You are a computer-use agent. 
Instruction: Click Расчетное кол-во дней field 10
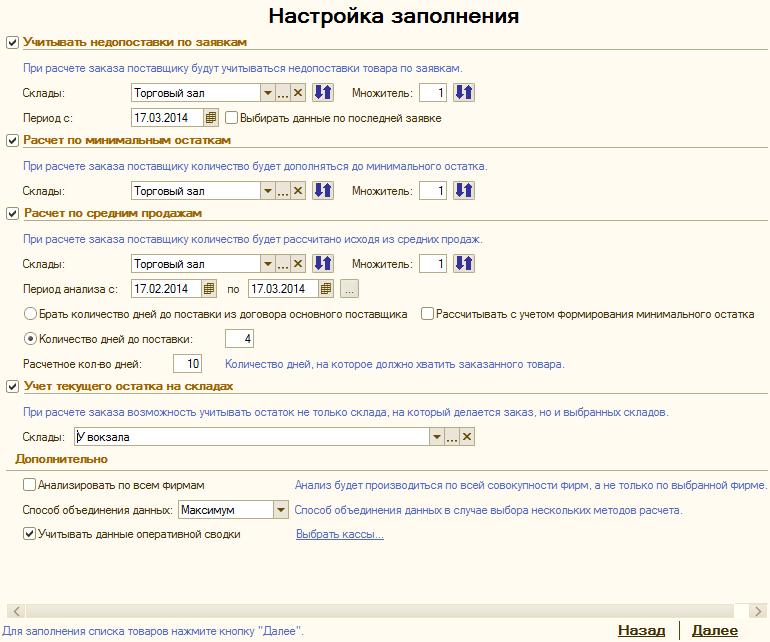[x=188, y=364]
